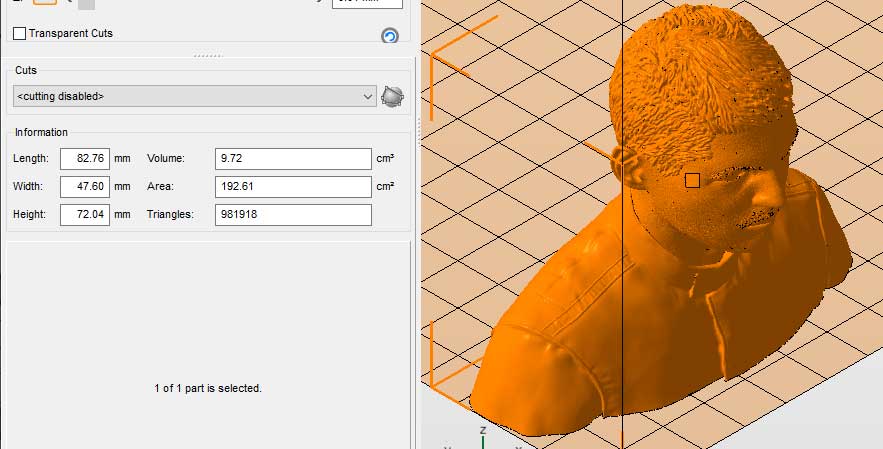Enable the Transparent Cuts checkbox
Image resolution: width=883 pixels, height=449 pixels.
tap(19, 34)
